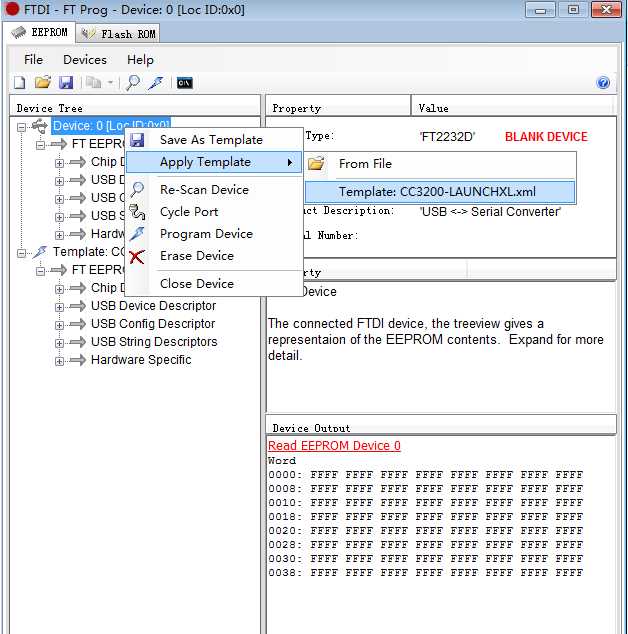The height and width of the screenshot is (634, 628).
Task: Select From File in the submenu
Action: (440, 164)
